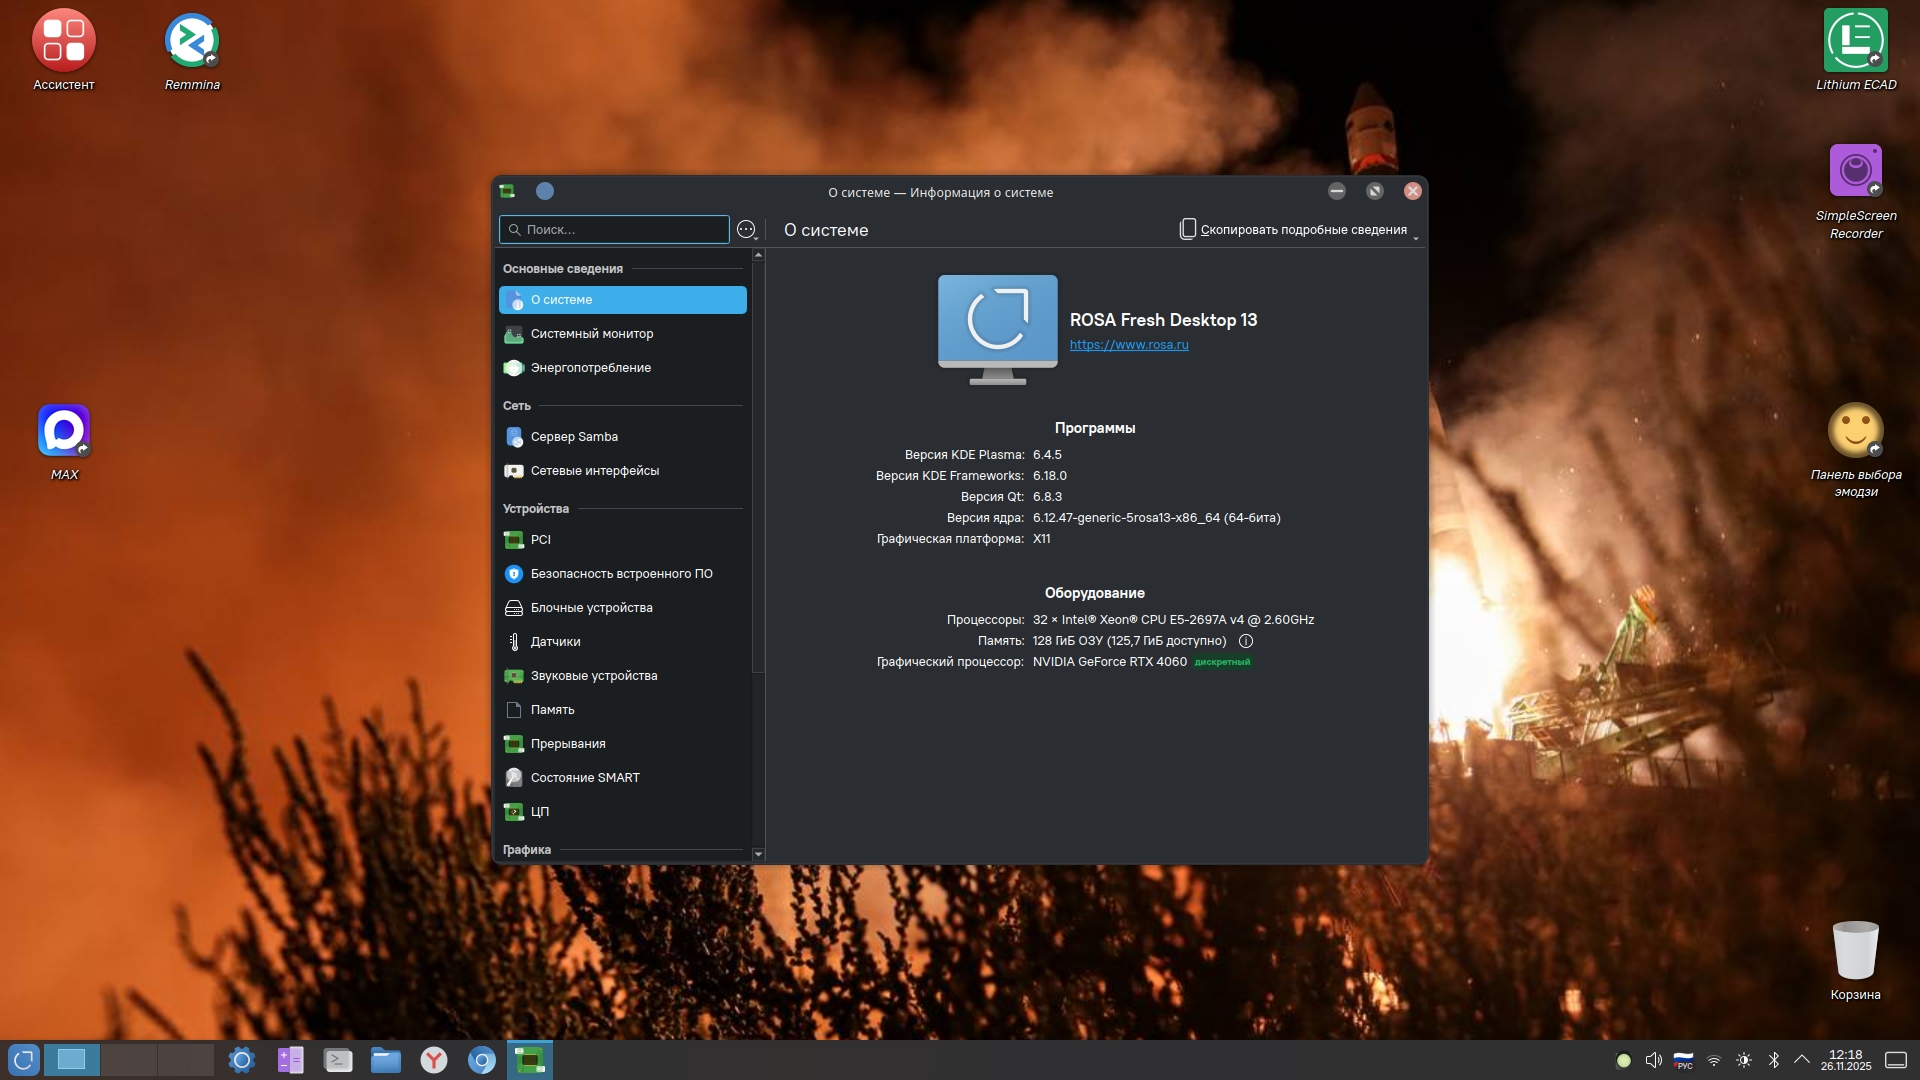This screenshot has width=1920, height=1080.
Task: Open SimpleScreen Recorder desktop icon
Action: 1855,171
